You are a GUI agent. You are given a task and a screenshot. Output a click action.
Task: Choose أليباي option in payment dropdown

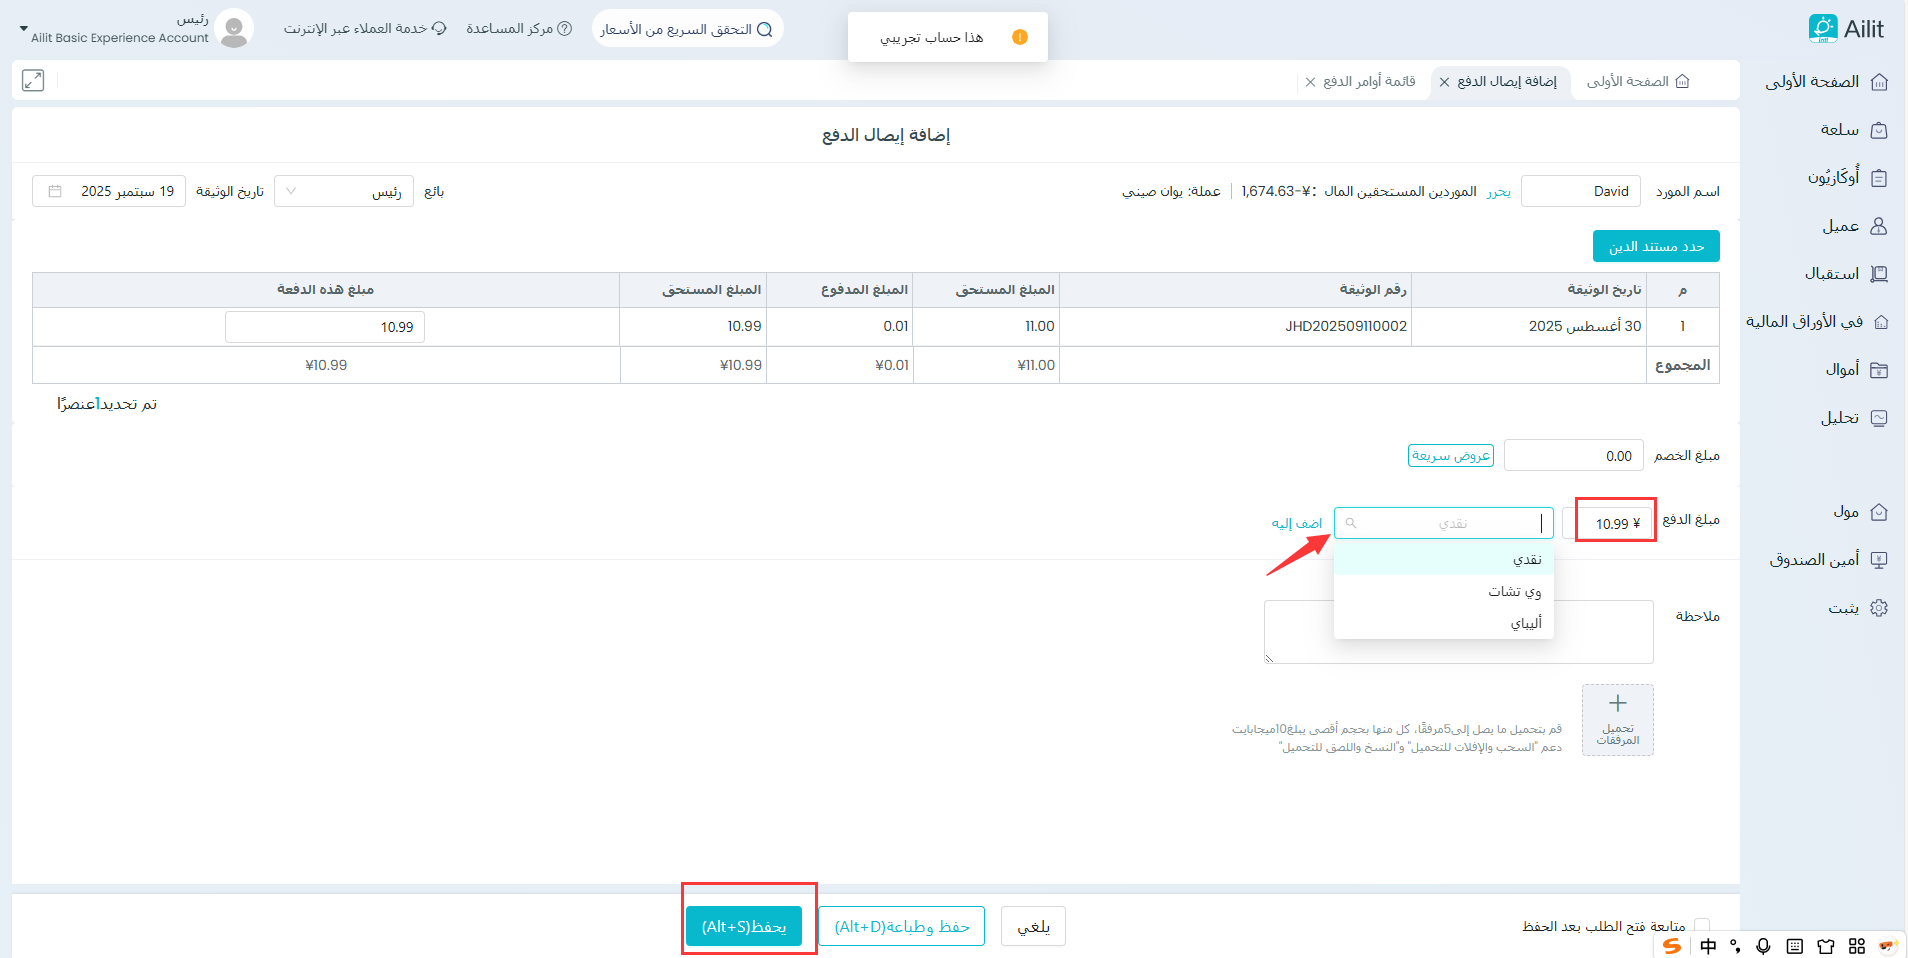tap(1525, 623)
